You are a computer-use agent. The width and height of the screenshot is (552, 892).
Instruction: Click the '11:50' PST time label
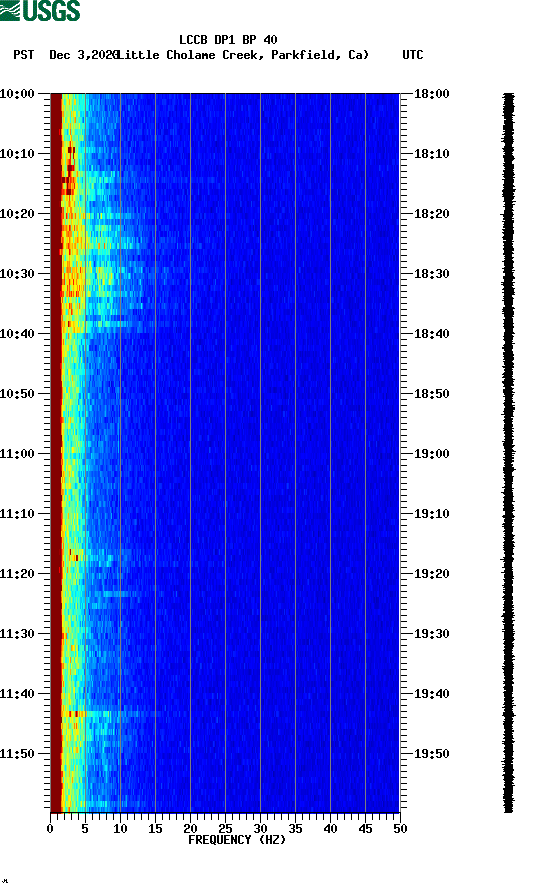(x=17, y=754)
